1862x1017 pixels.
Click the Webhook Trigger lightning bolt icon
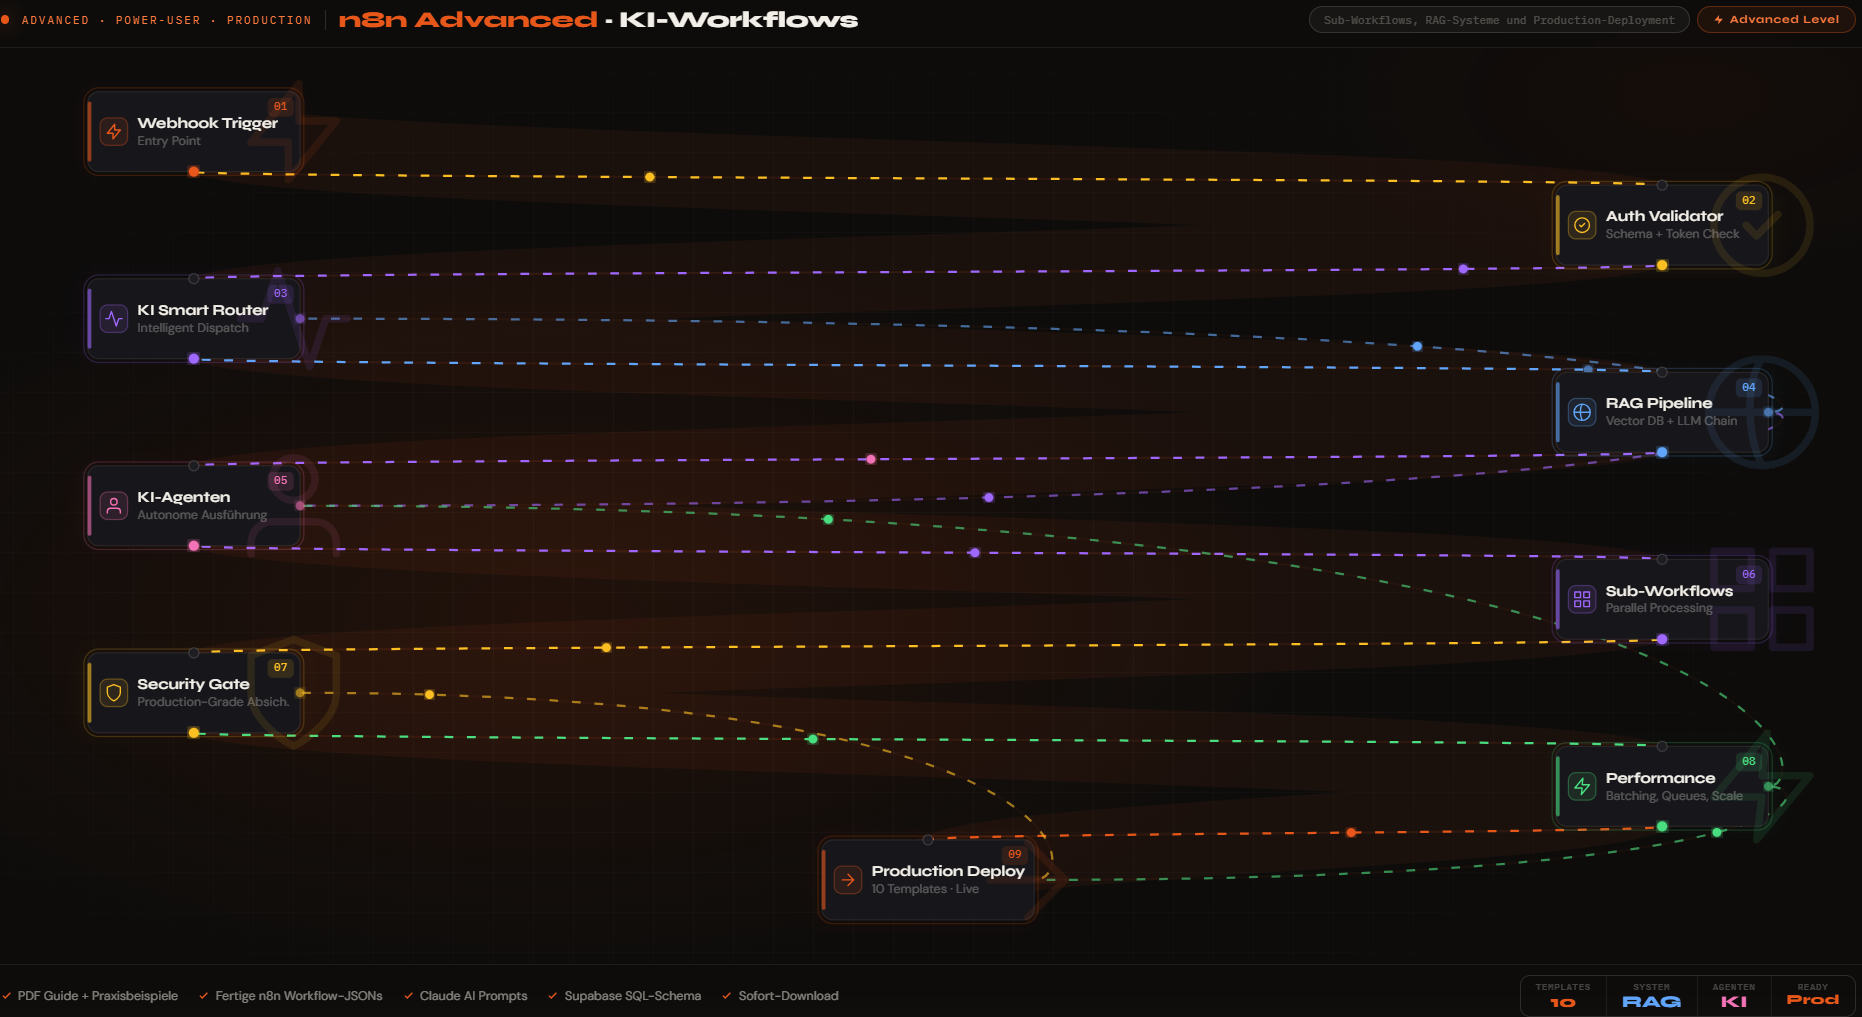click(x=114, y=131)
